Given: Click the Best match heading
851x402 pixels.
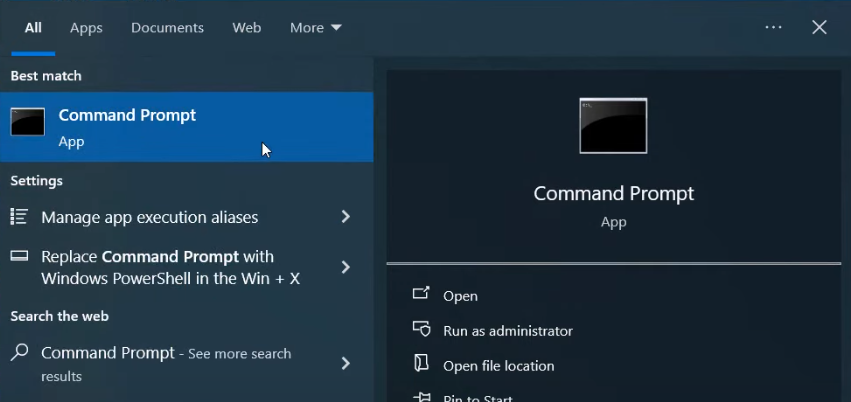Looking at the screenshot, I should point(46,76).
